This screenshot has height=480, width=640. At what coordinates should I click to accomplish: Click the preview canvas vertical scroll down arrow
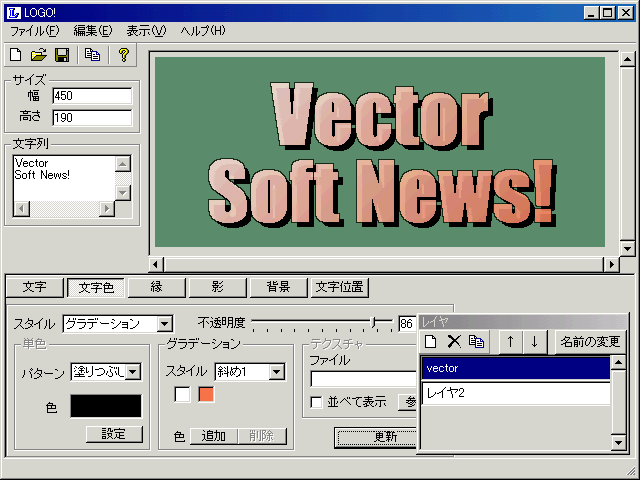627,248
